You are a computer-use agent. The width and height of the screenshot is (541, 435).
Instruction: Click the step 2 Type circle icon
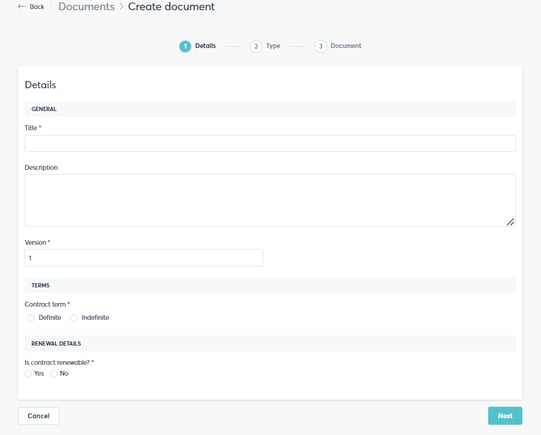(256, 46)
